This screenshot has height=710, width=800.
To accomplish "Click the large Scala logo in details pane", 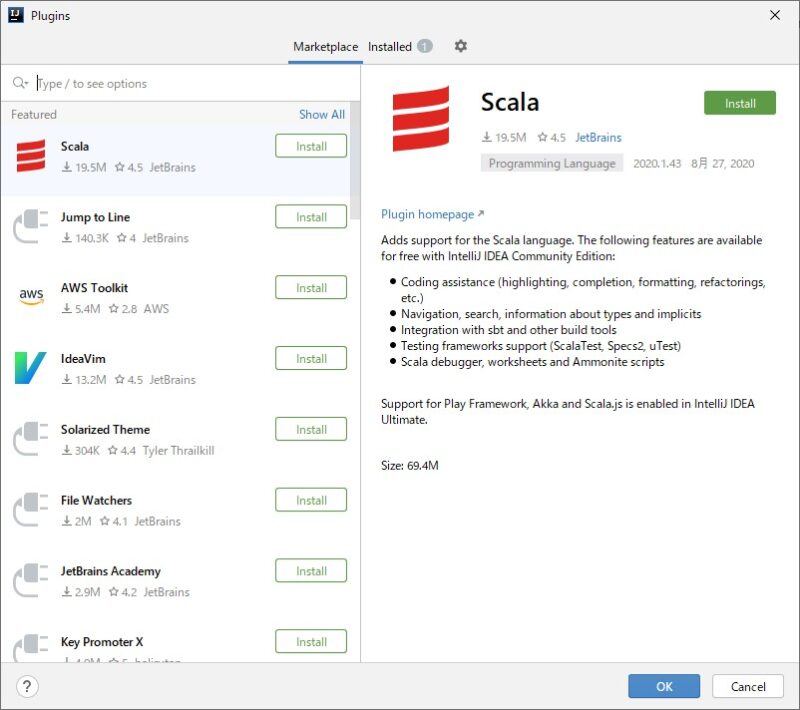I will 421,119.
